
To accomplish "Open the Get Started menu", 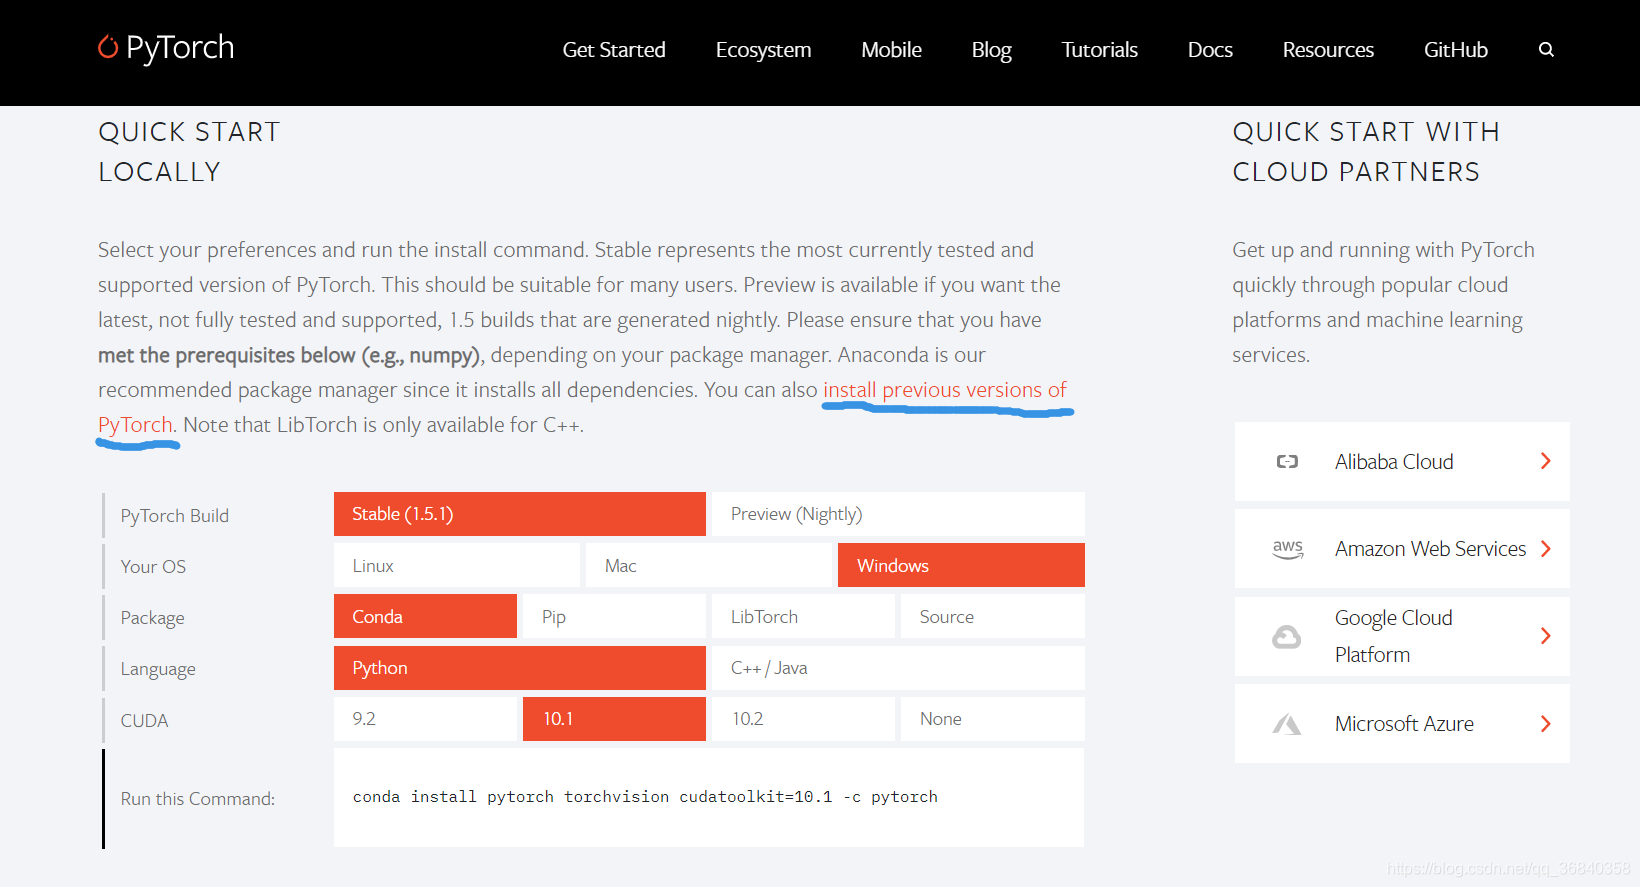I will pos(614,50).
